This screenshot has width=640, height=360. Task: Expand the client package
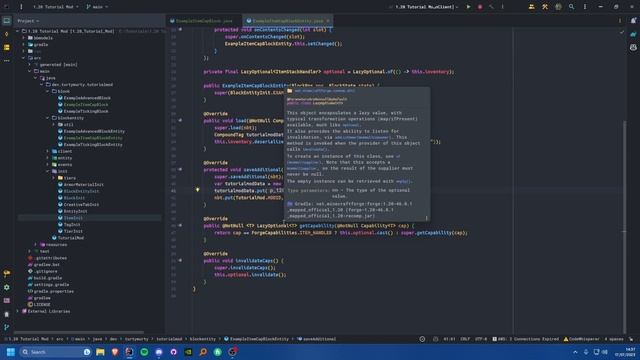tap(47, 151)
